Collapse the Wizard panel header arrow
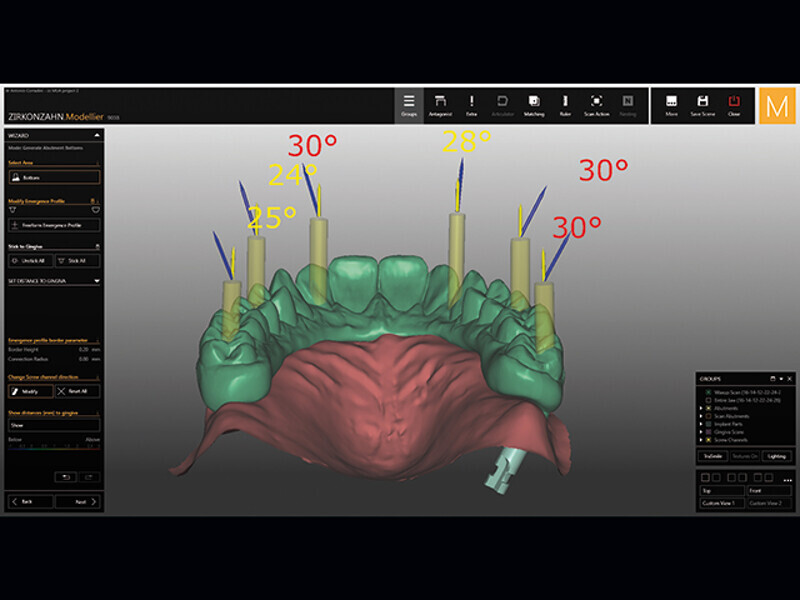 [x=96, y=133]
